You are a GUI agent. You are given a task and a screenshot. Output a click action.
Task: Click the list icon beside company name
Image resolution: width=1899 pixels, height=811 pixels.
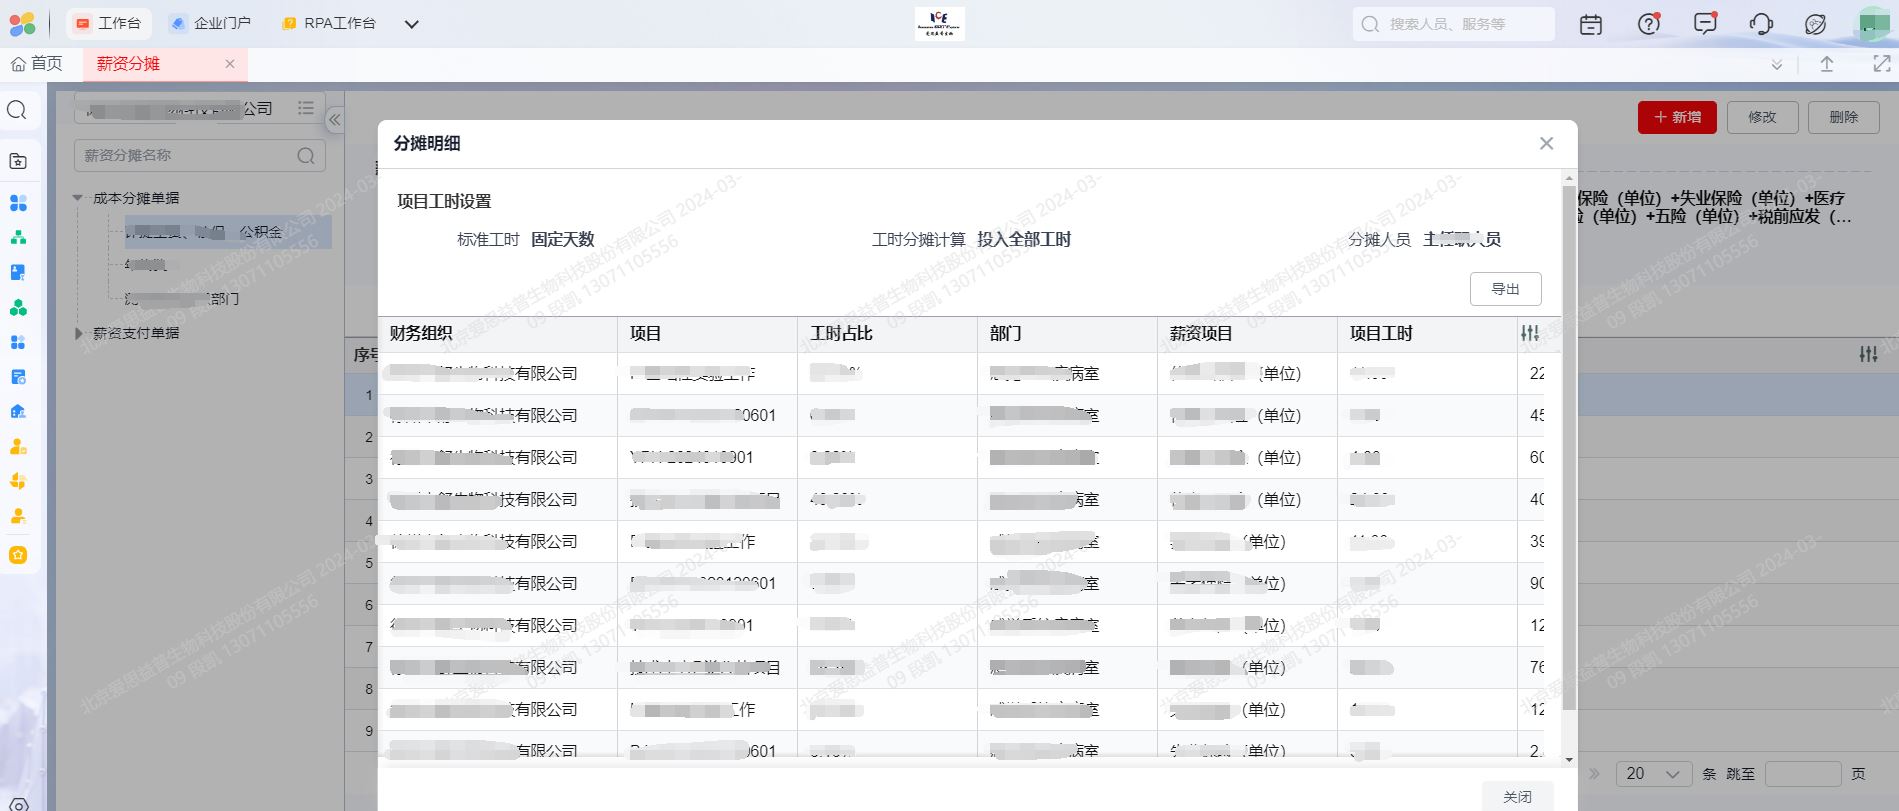pyautogui.click(x=306, y=108)
